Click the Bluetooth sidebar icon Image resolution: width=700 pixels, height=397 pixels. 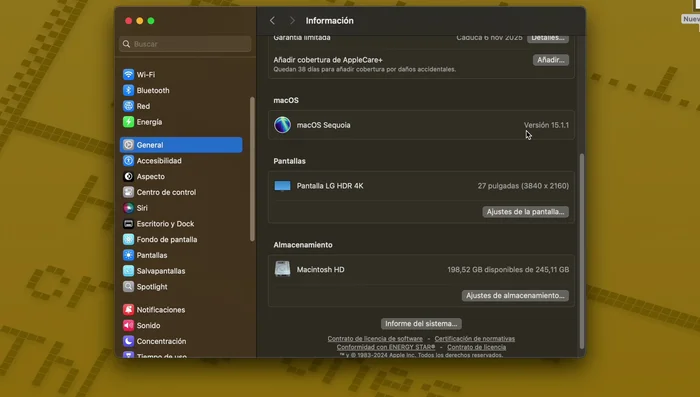(128, 90)
